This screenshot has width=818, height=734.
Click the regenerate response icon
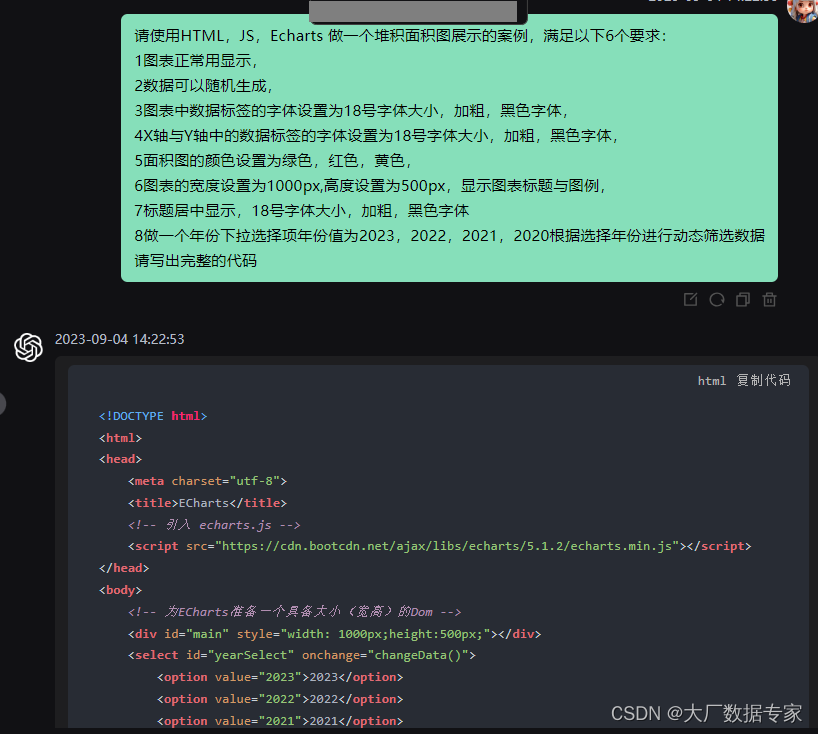coord(717,299)
